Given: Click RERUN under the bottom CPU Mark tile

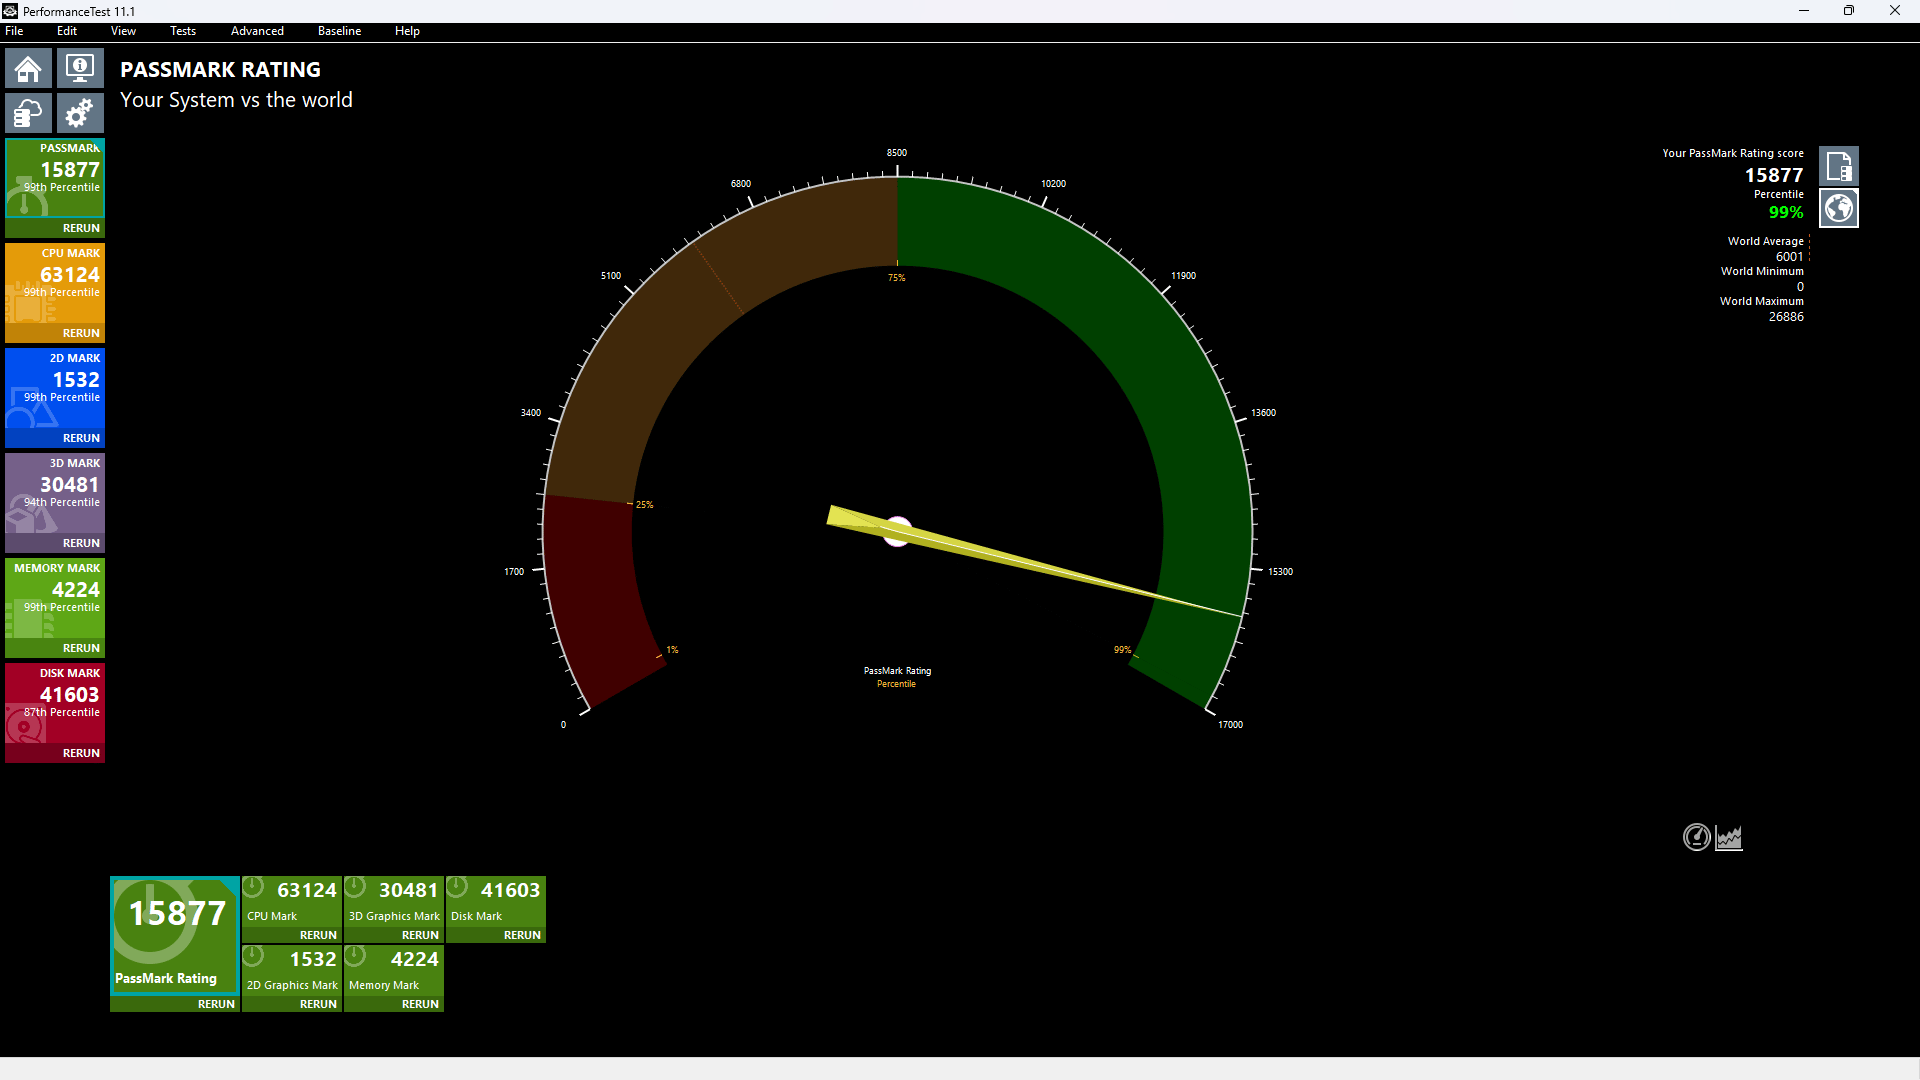Looking at the screenshot, I should pos(318,935).
